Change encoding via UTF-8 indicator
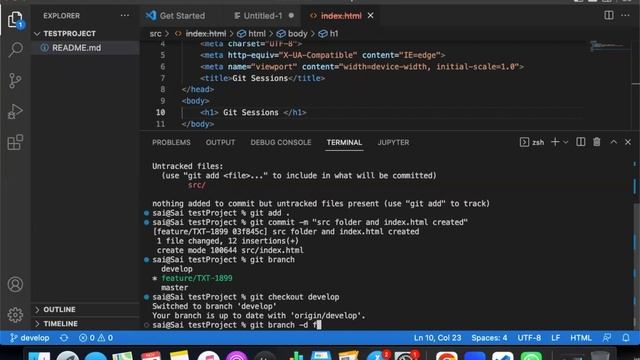 coord(529,338)
